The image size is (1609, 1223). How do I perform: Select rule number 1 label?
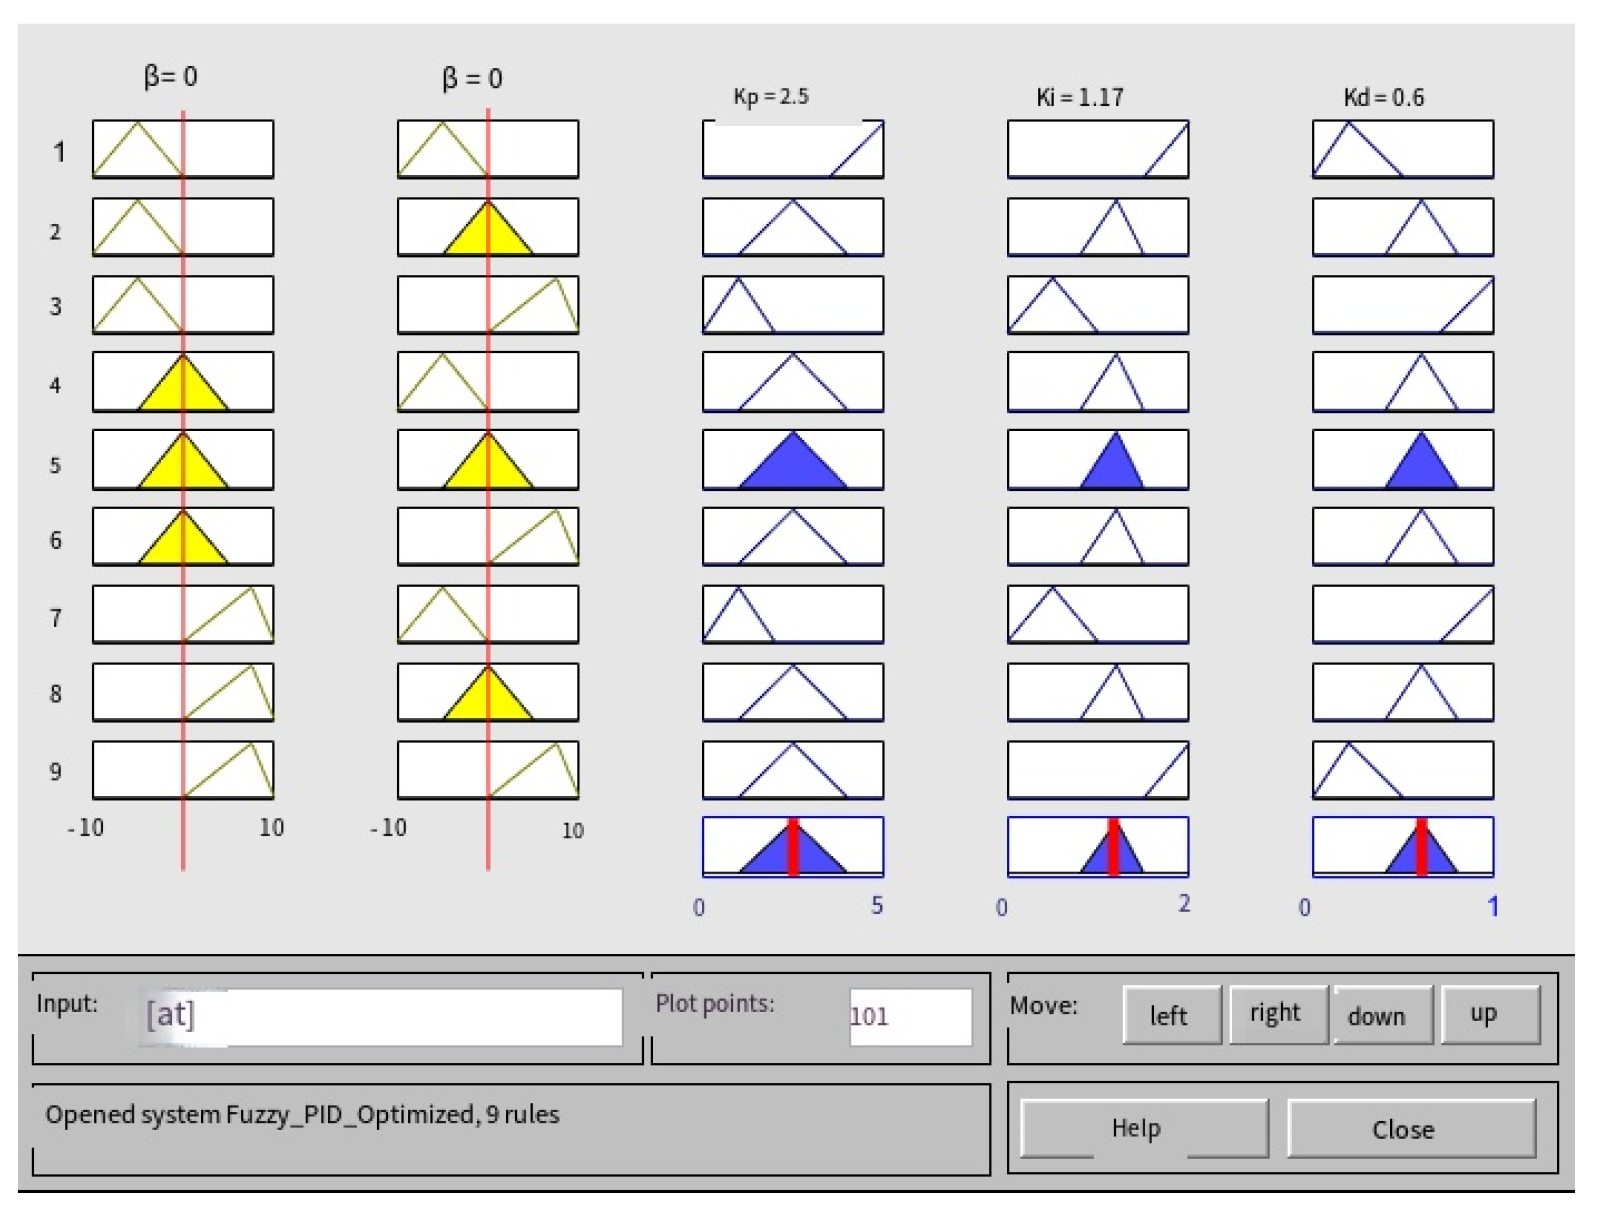[59, 152]
